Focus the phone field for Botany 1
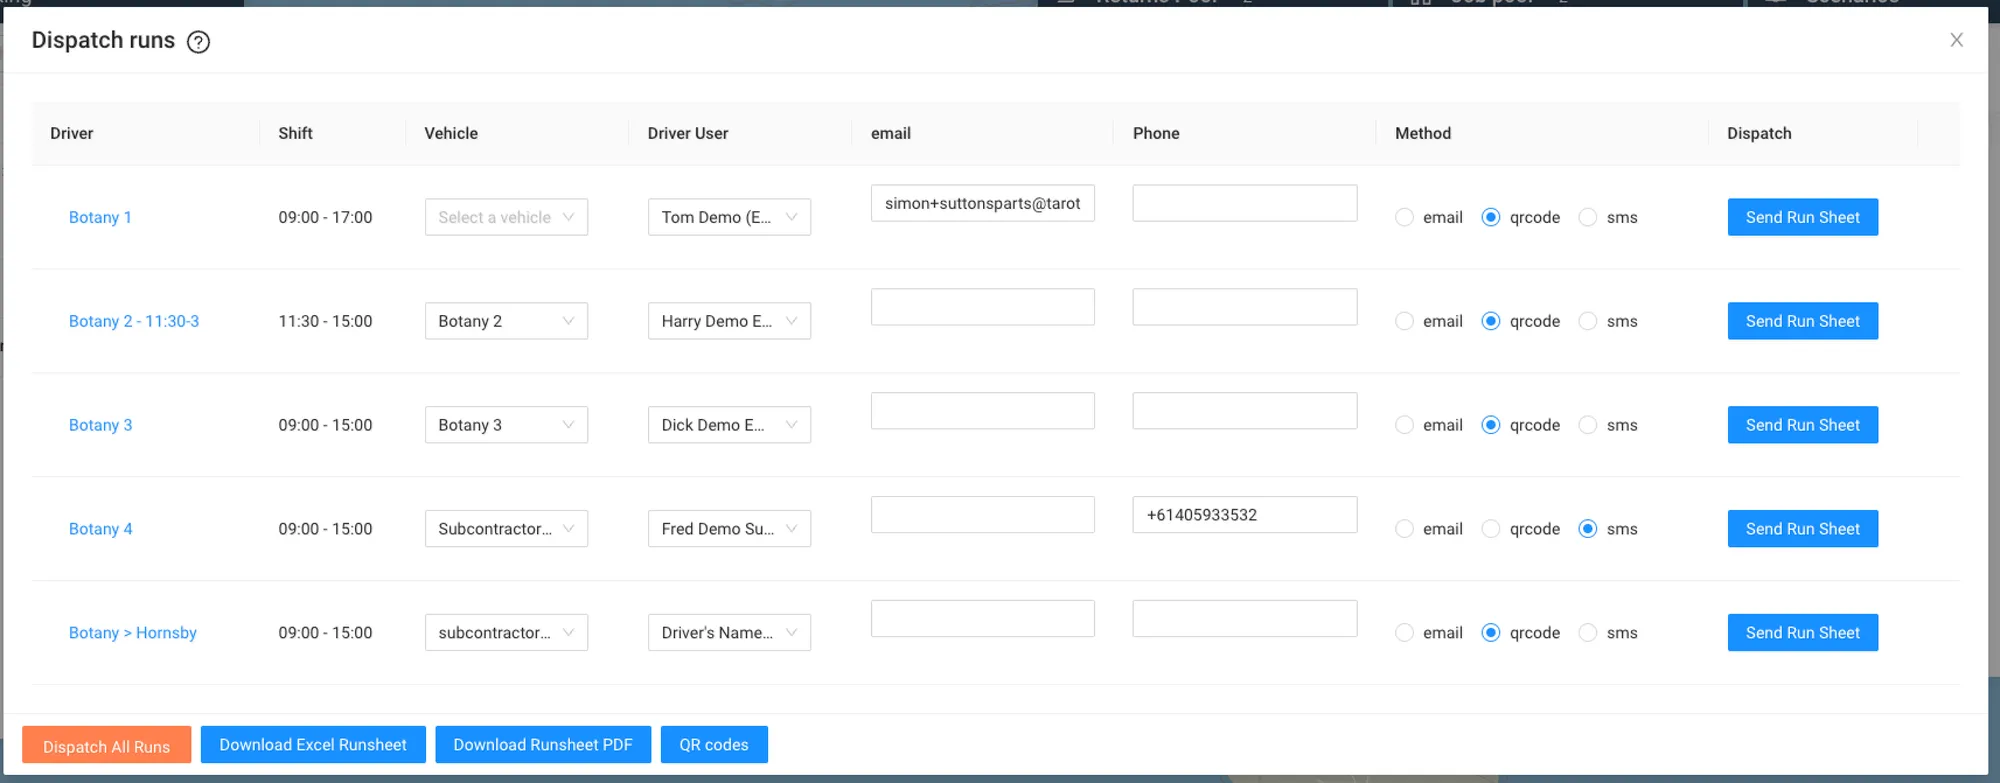This screenshot has width=2000, height=783. click(x=1245, y=203)
